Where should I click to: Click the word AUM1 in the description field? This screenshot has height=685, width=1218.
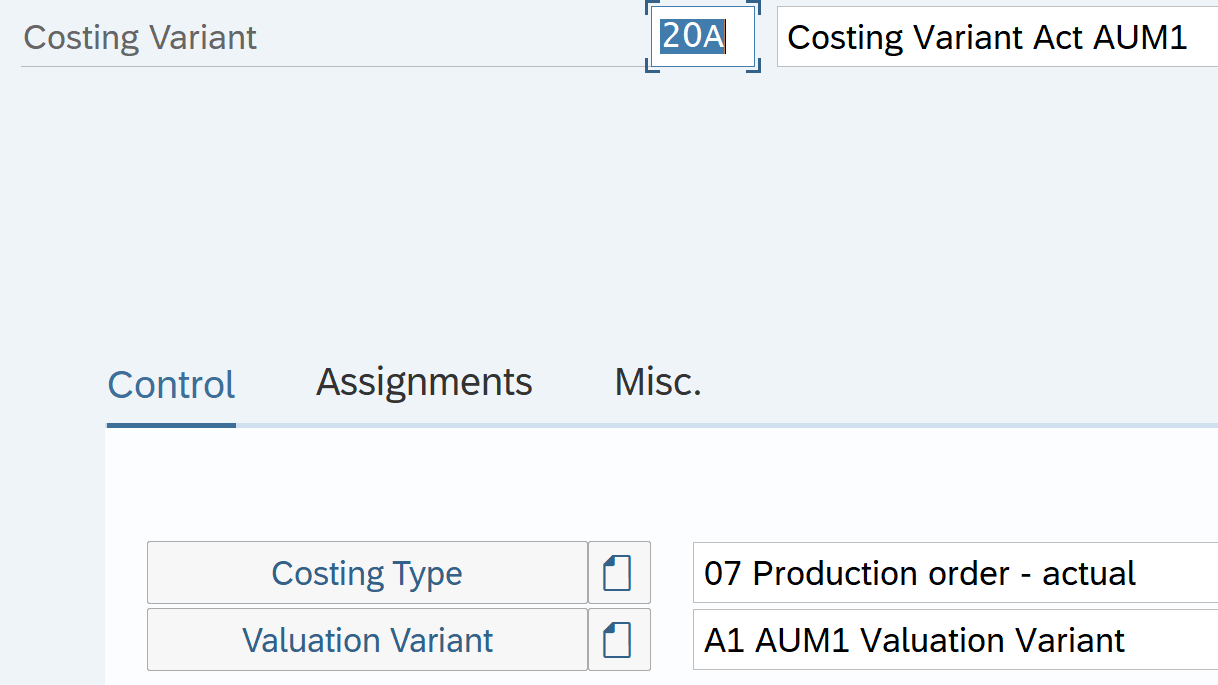click(x=1140, y=38)
